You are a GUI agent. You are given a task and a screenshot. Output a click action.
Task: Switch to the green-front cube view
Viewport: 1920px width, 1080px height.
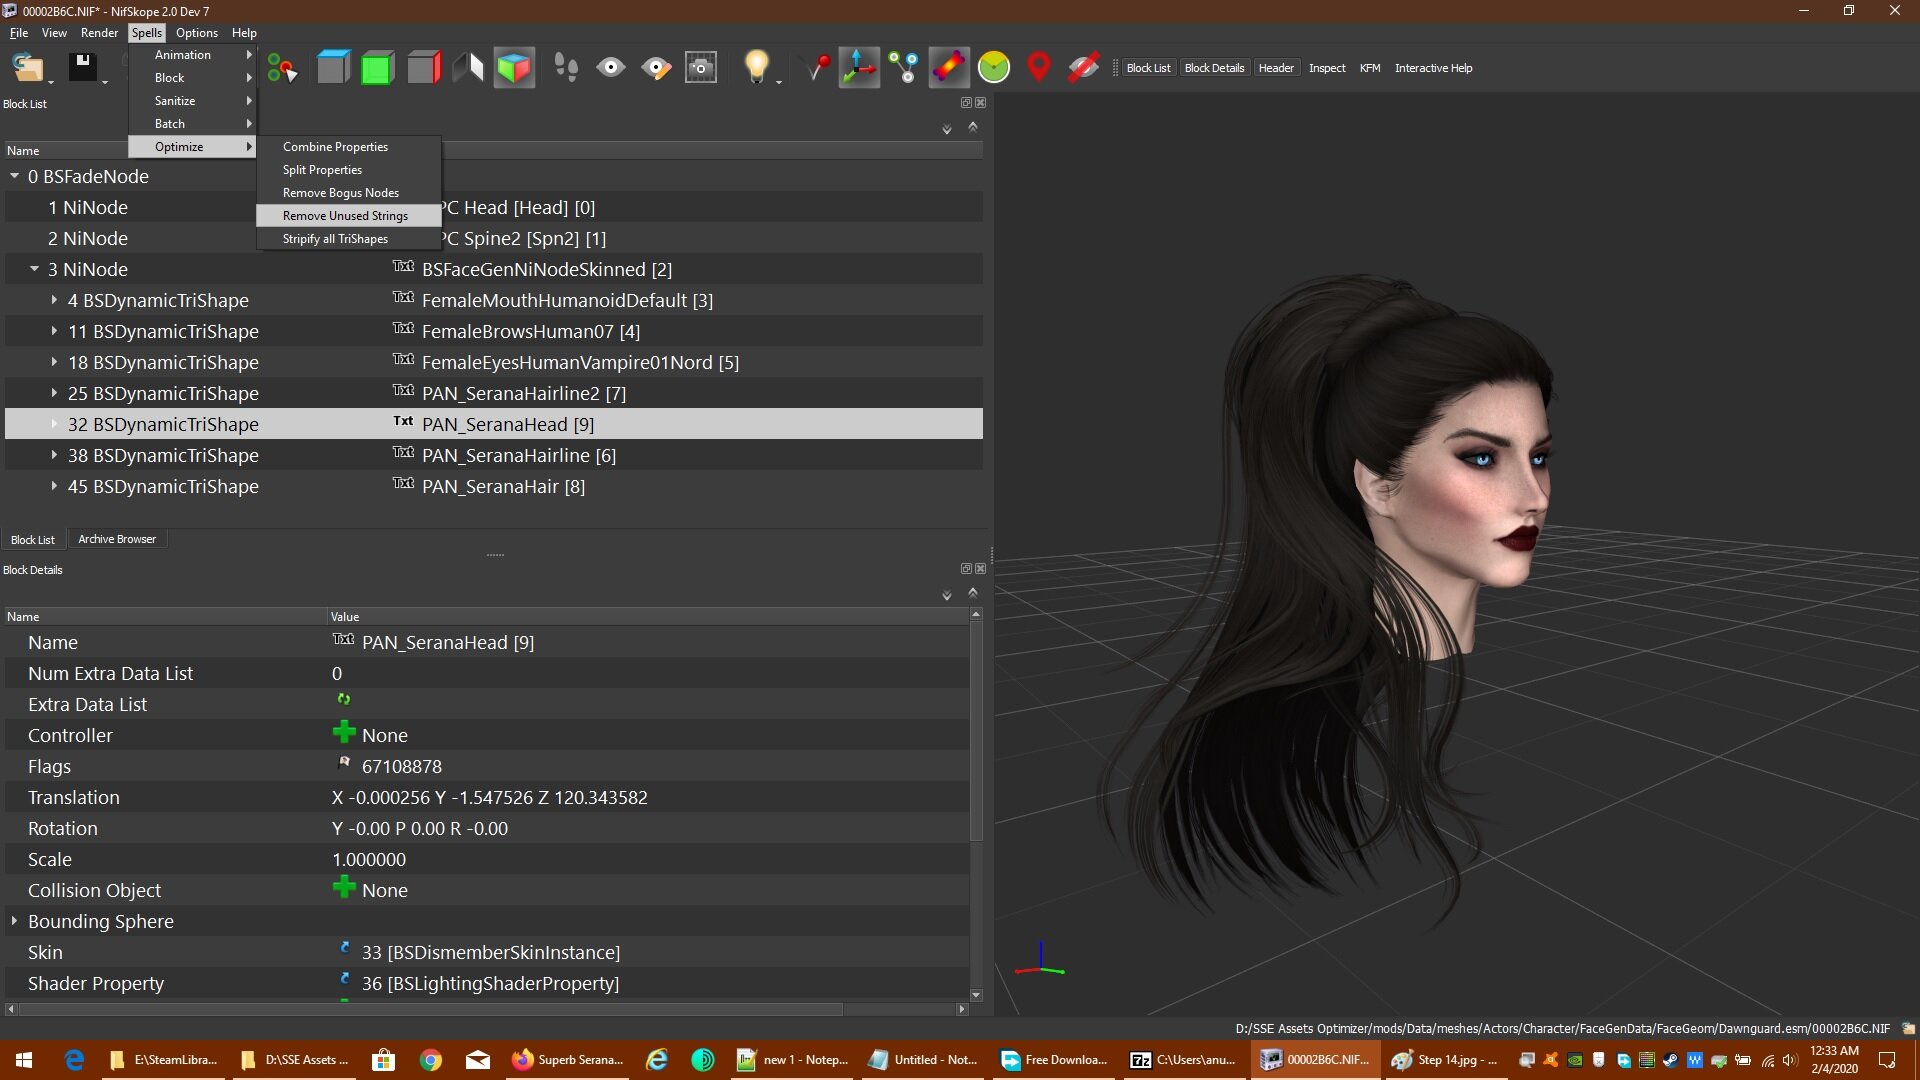tap(378, 68)
